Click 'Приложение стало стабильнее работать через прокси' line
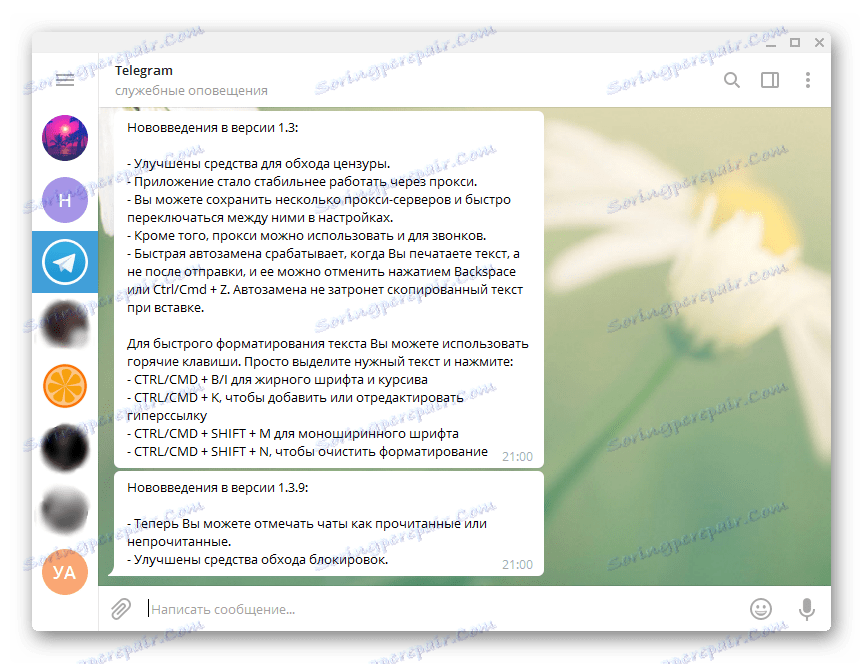Screen dimensions: 864x664 coord(302,182)
